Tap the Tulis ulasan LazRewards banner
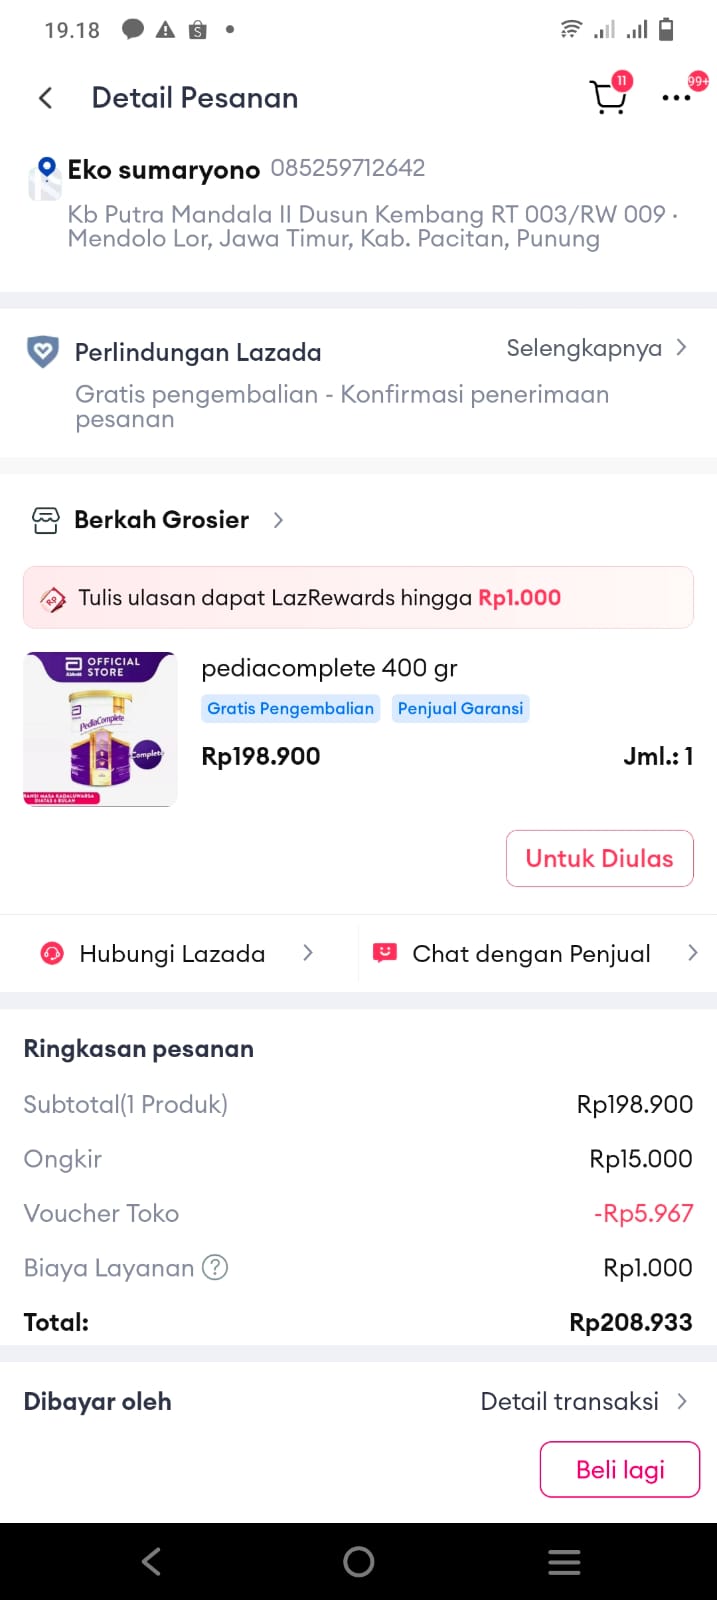 tap(358, 598)
